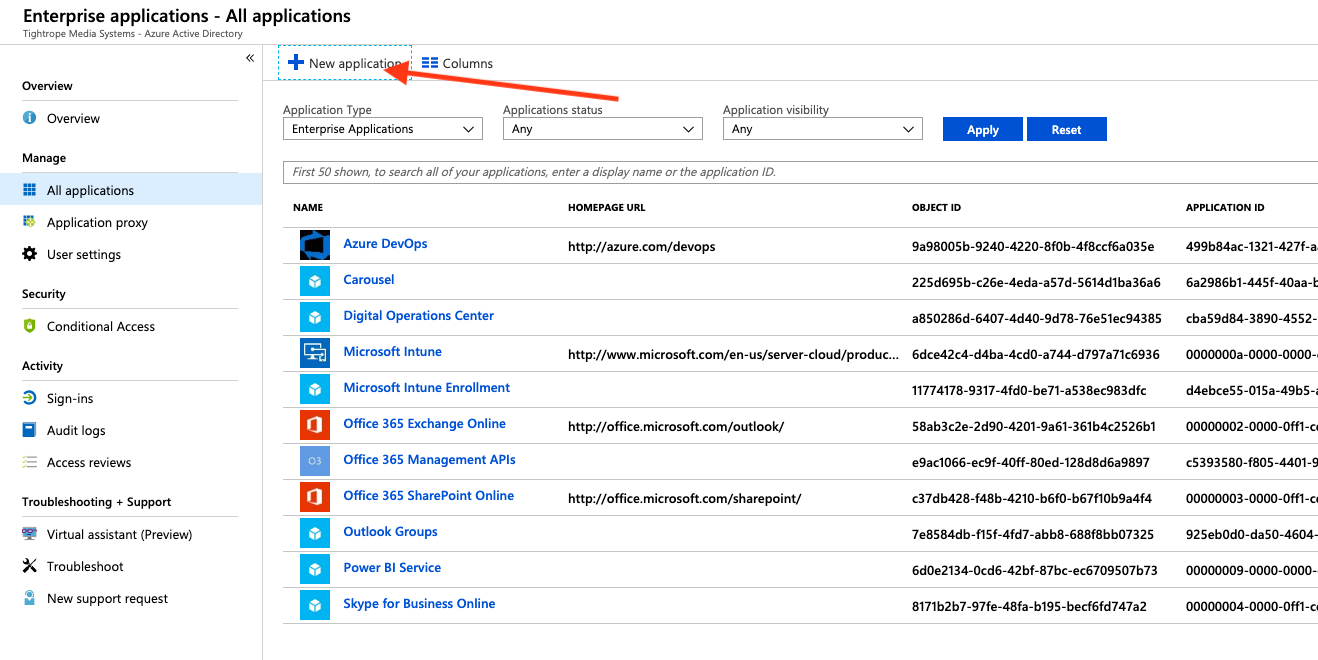The width and height of the screenshot is (1318, 660).
Task: Click the Apply button
Action: [983, 129]
